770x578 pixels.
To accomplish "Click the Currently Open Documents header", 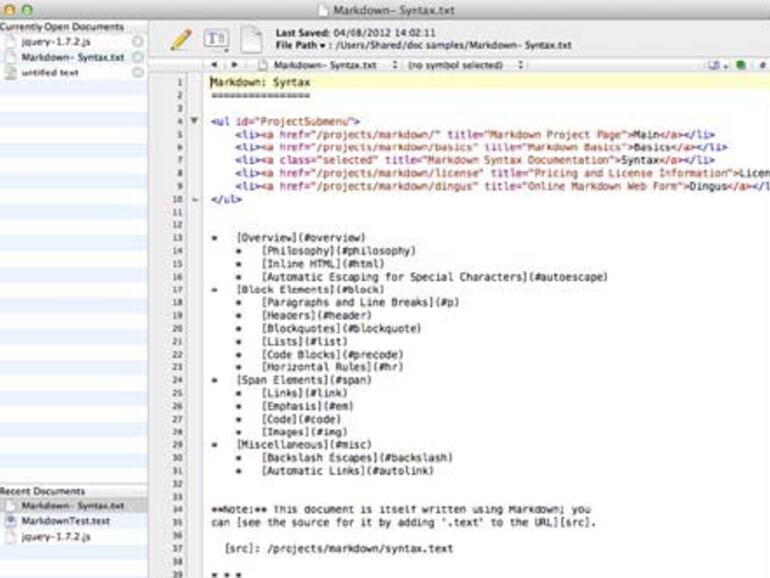I will coord(62,27).
